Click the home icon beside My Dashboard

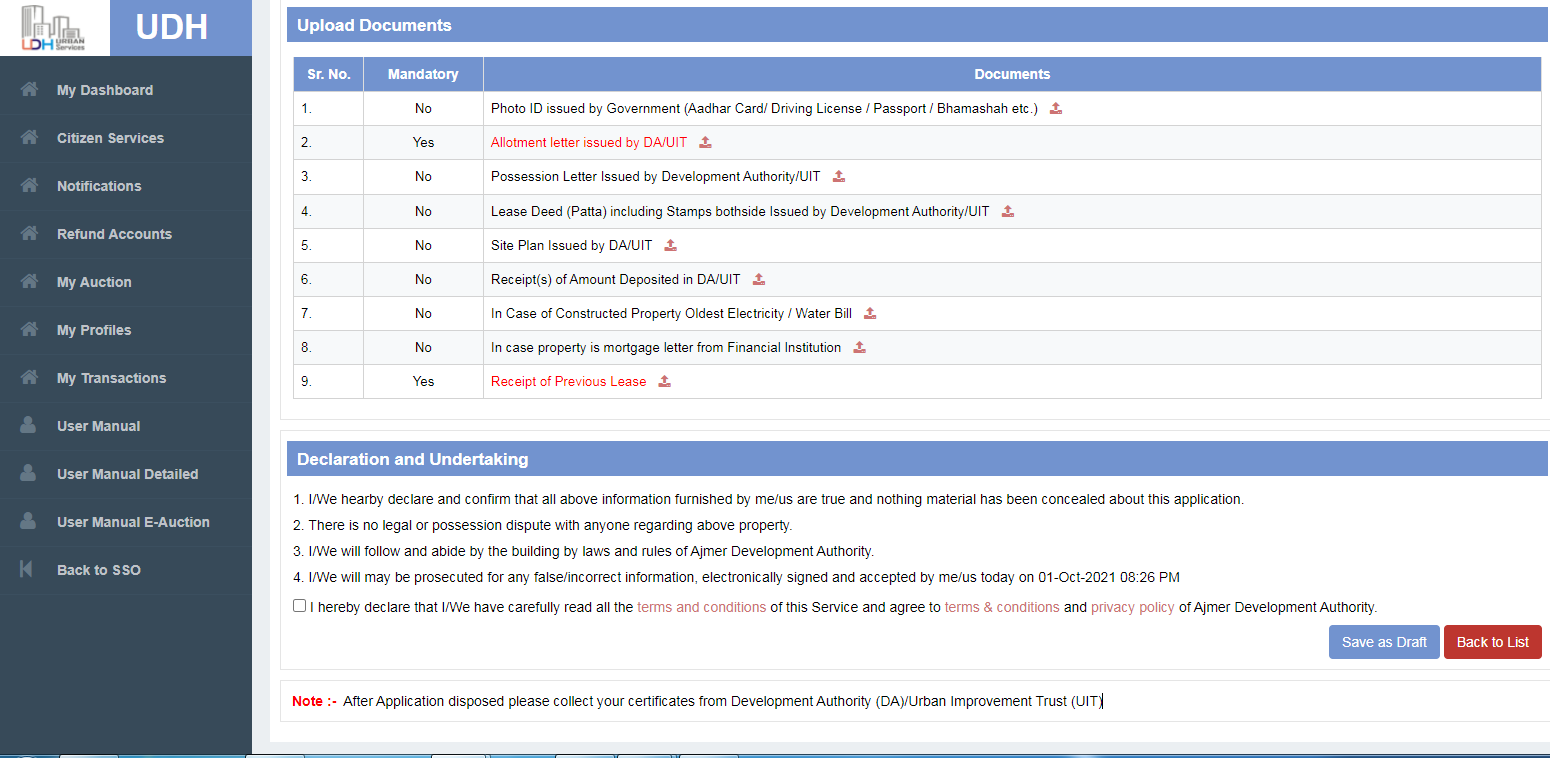(29, 89)
